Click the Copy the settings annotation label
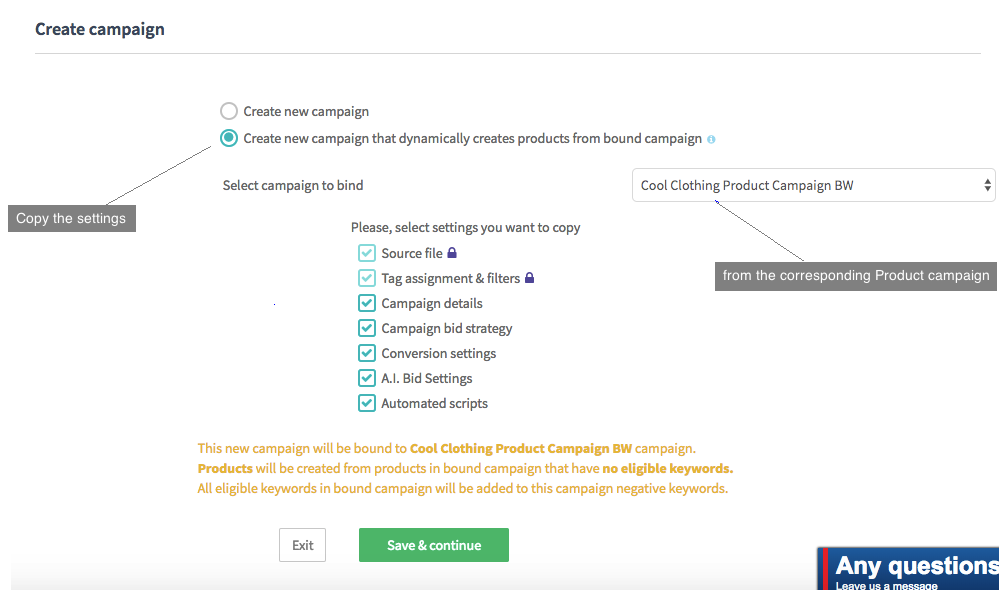The height and width of the screenshot is (600, 1000). 71,218
